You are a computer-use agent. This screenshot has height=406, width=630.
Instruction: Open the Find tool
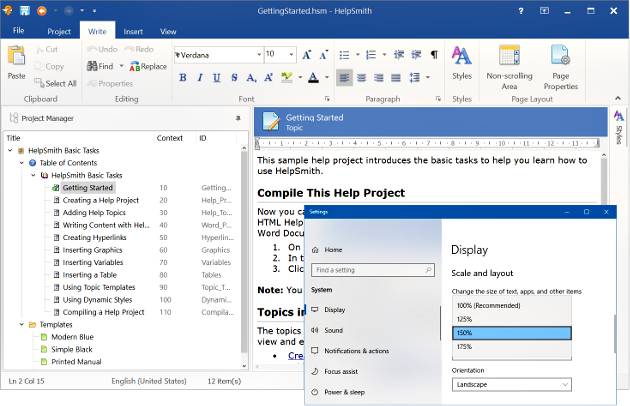click(x=100, y=66)
